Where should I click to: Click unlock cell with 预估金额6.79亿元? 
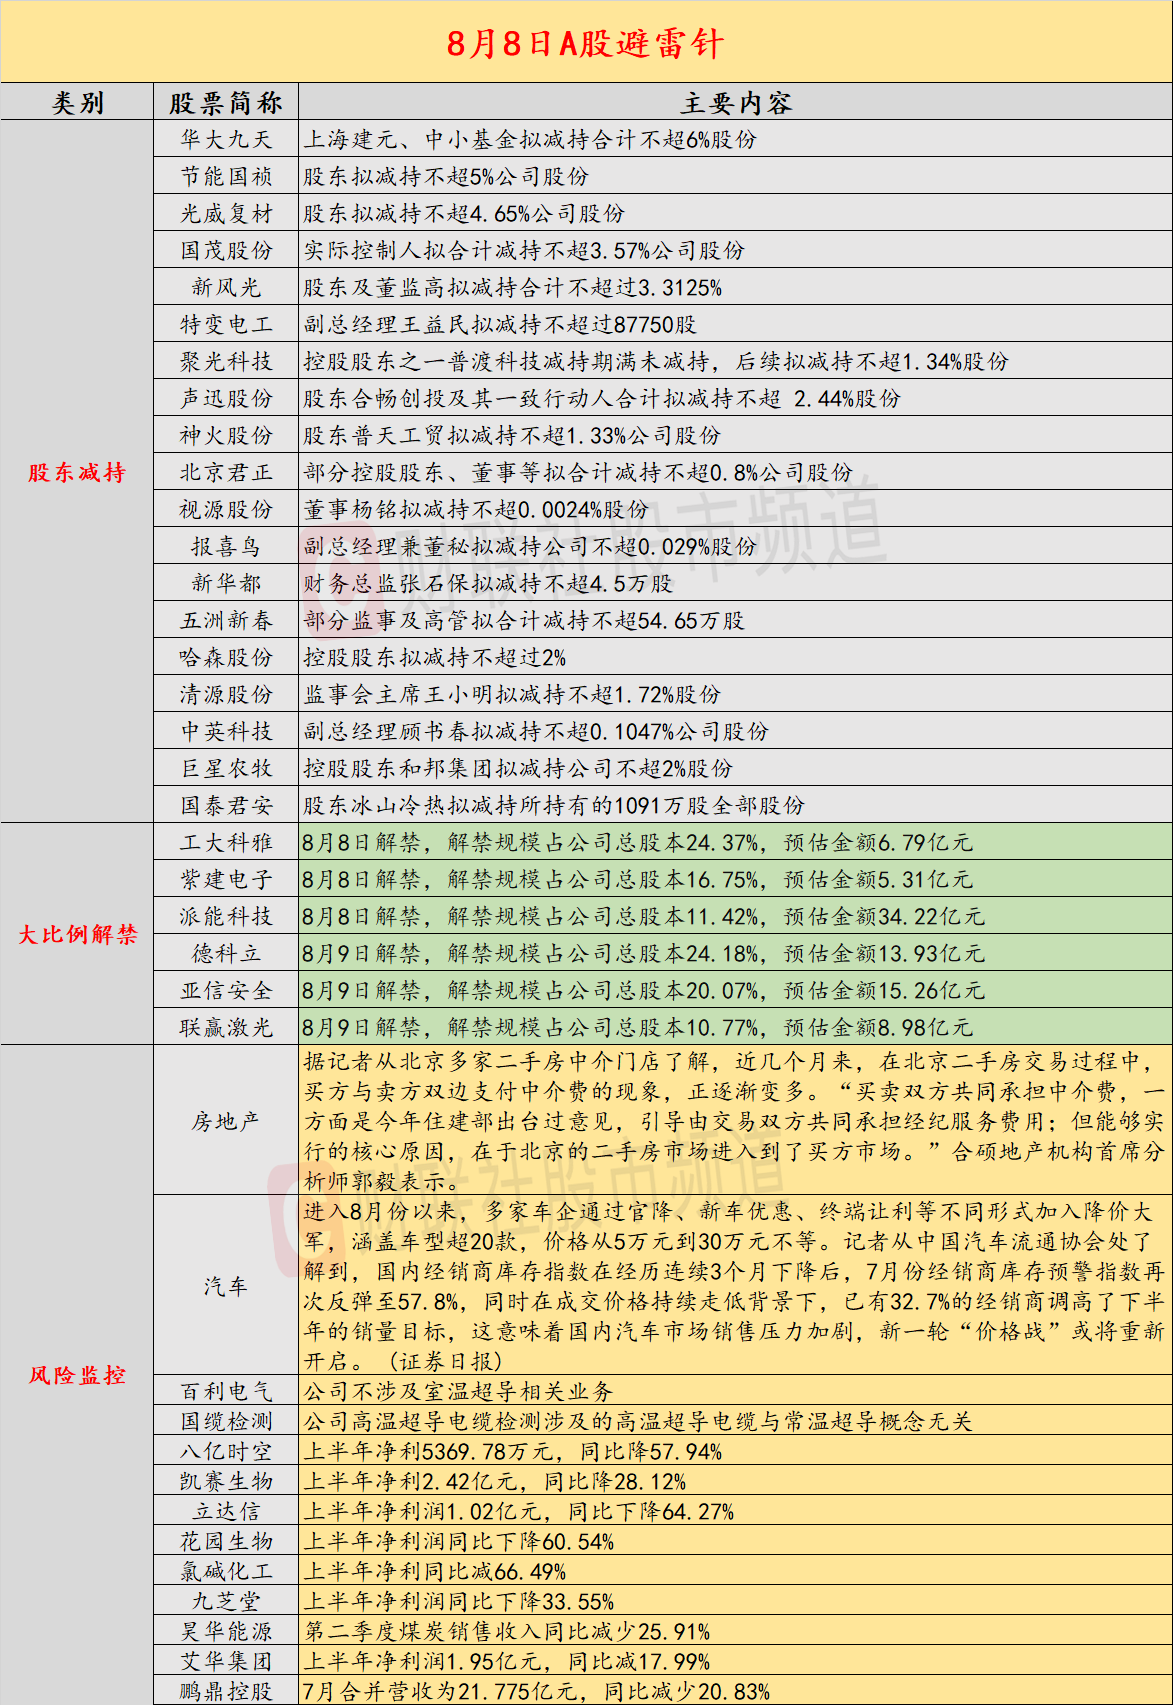coord(735,842)
